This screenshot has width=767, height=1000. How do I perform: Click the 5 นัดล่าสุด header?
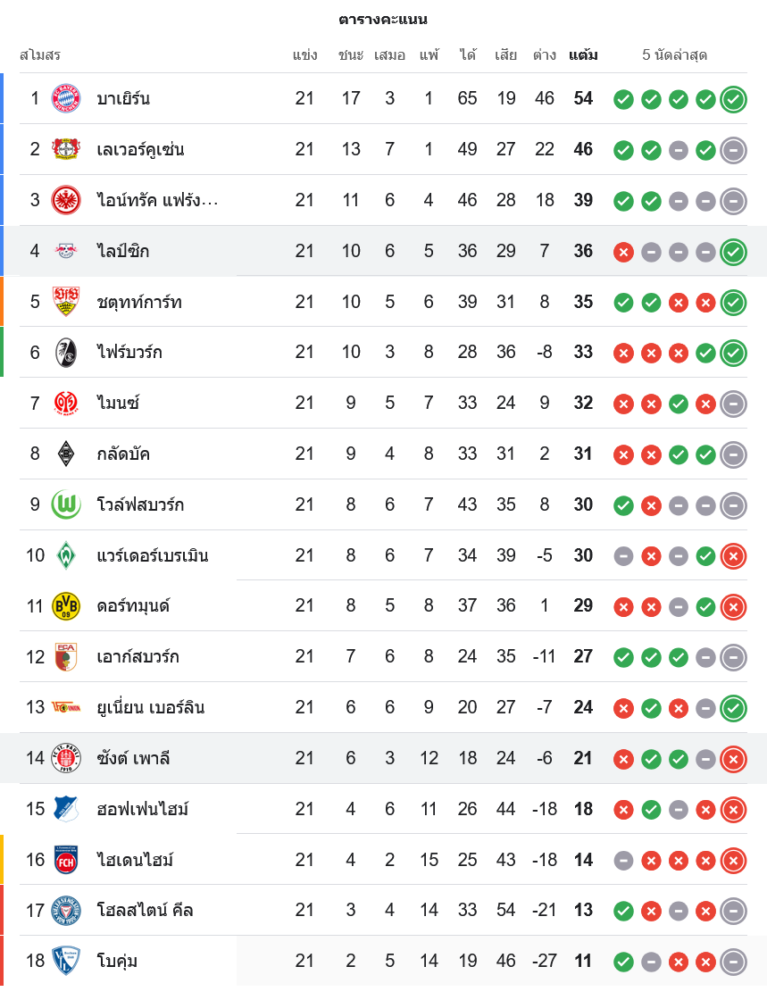[x=674, y=55]
